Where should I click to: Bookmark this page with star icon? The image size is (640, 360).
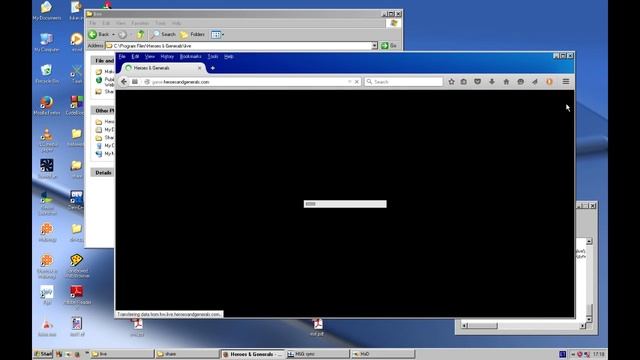tap(451, 82)
